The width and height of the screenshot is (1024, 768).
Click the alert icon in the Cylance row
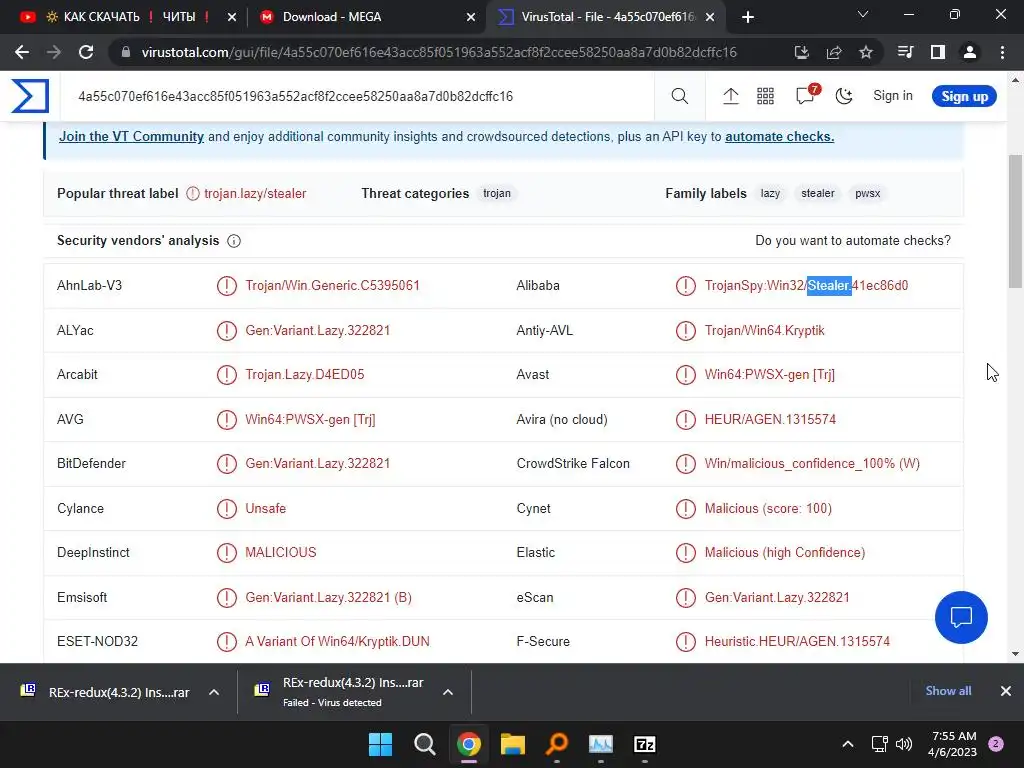pyautogui.click(x=227, y=508)
